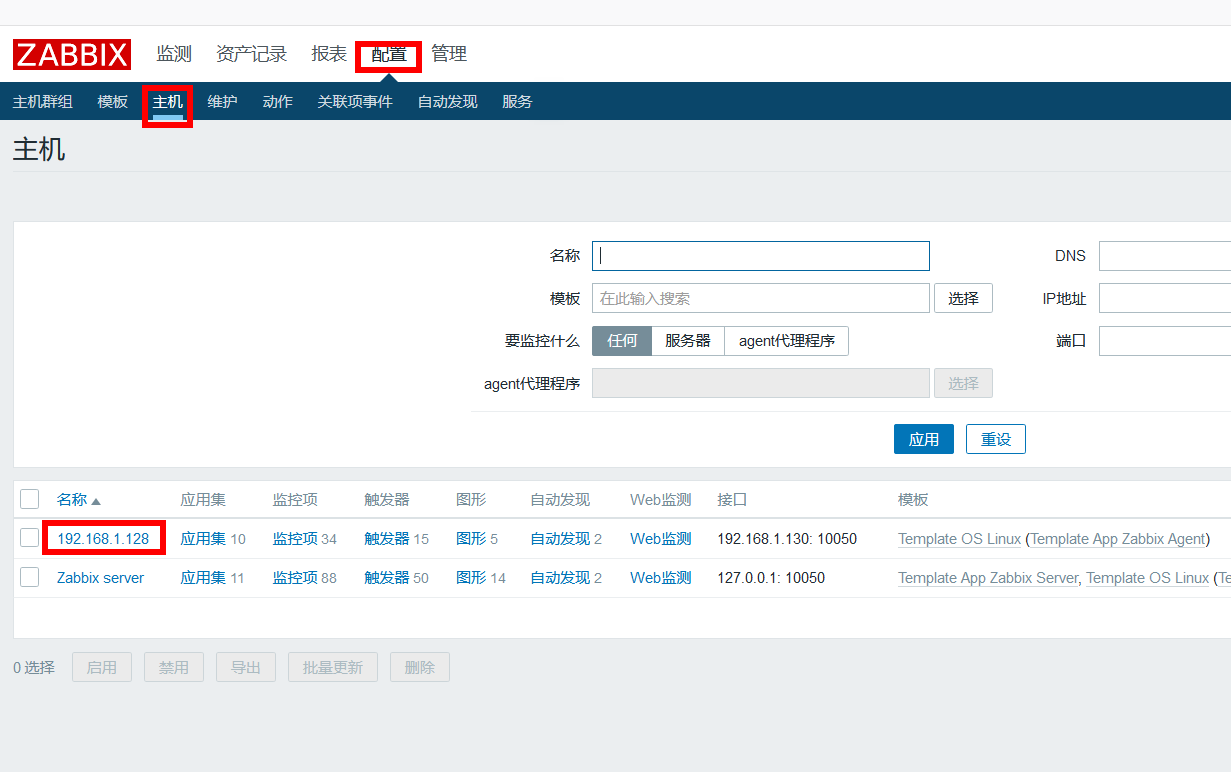Screen dimensions: 1231x772
Task: Open Template App Zabbix Agent link
Action: pyautogui.click(x=1117, y=539)
